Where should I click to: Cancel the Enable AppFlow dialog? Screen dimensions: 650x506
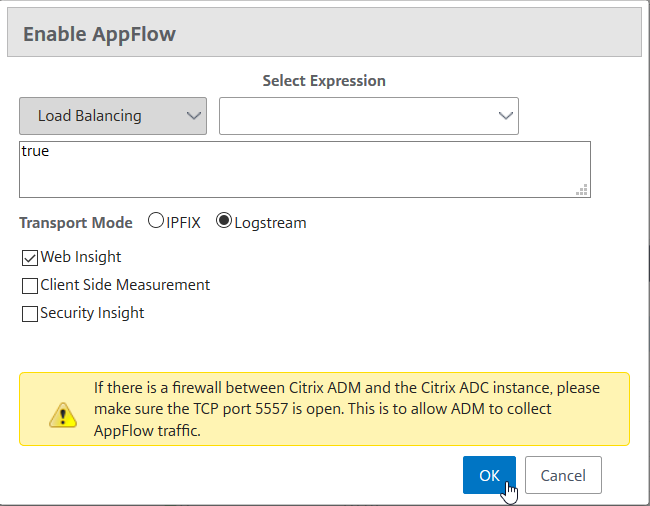point(563,475)
